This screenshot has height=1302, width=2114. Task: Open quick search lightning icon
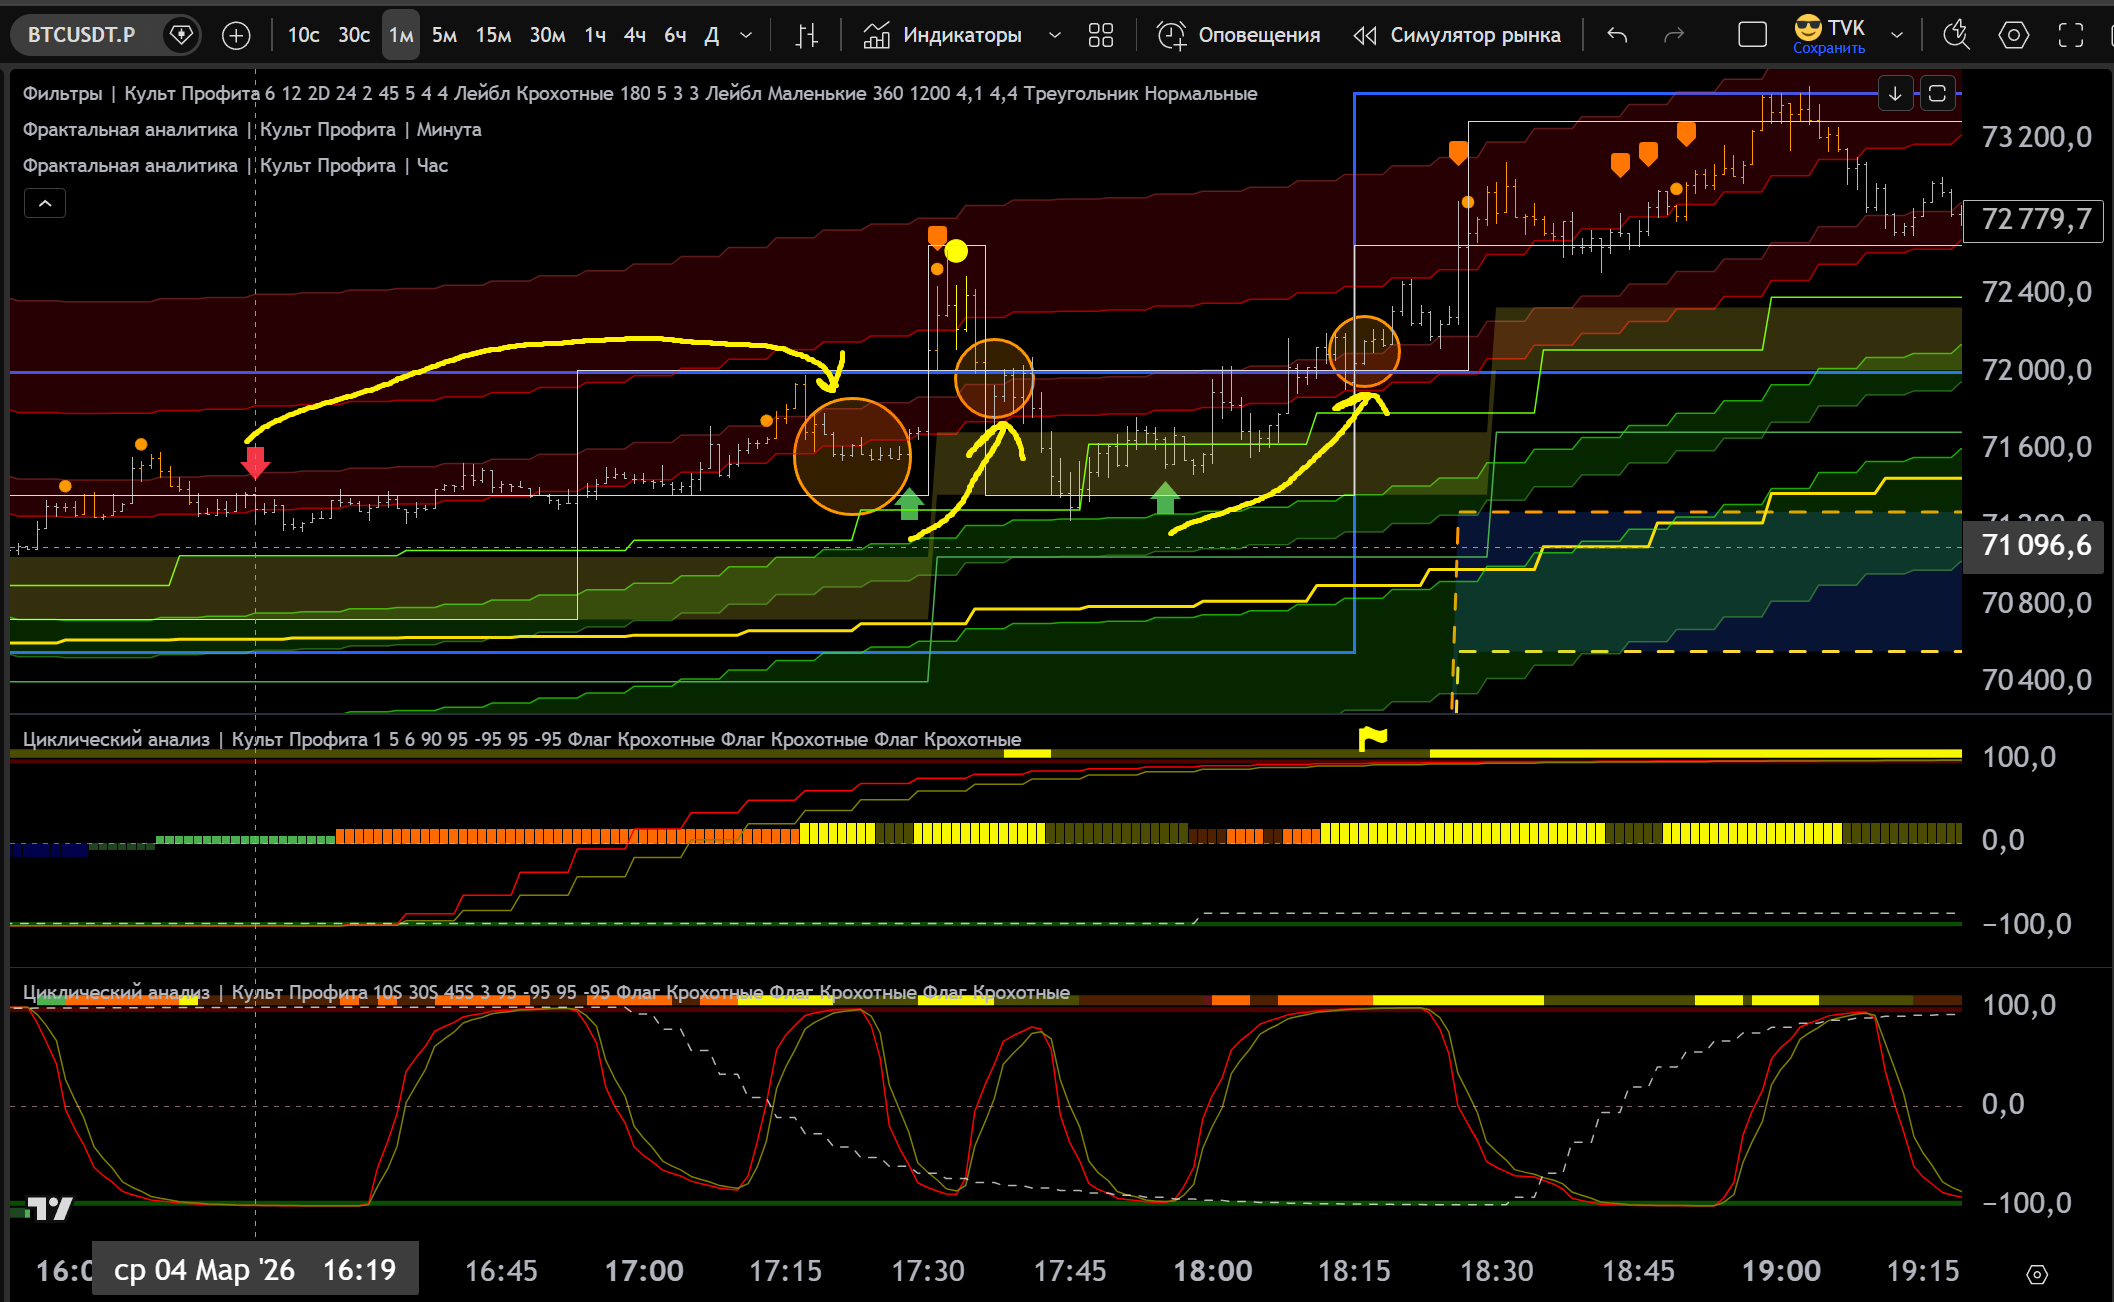[1955, 36]
